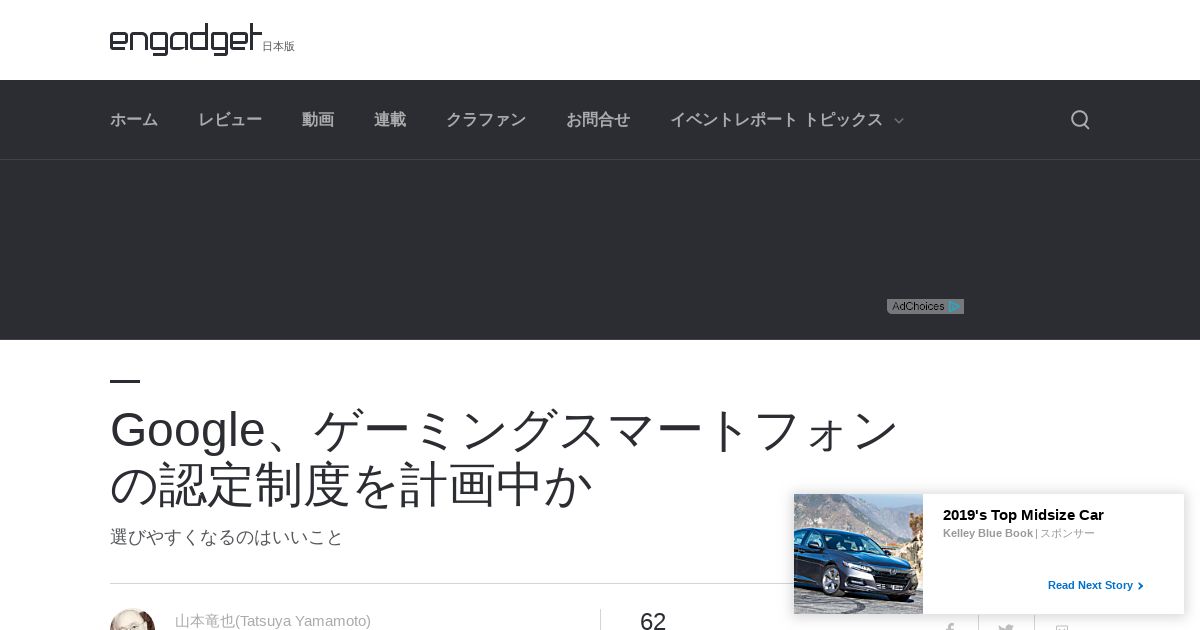1200x630 pixels.
Task: Open the クラファン menu item
Action: (x=486, y=120)
